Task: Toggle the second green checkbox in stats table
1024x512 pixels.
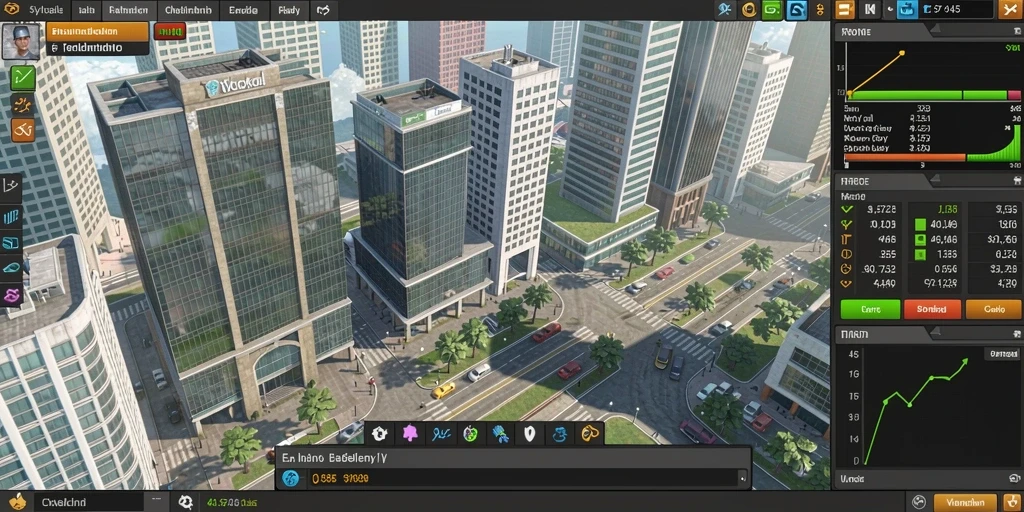Action: tap(920, 240)
